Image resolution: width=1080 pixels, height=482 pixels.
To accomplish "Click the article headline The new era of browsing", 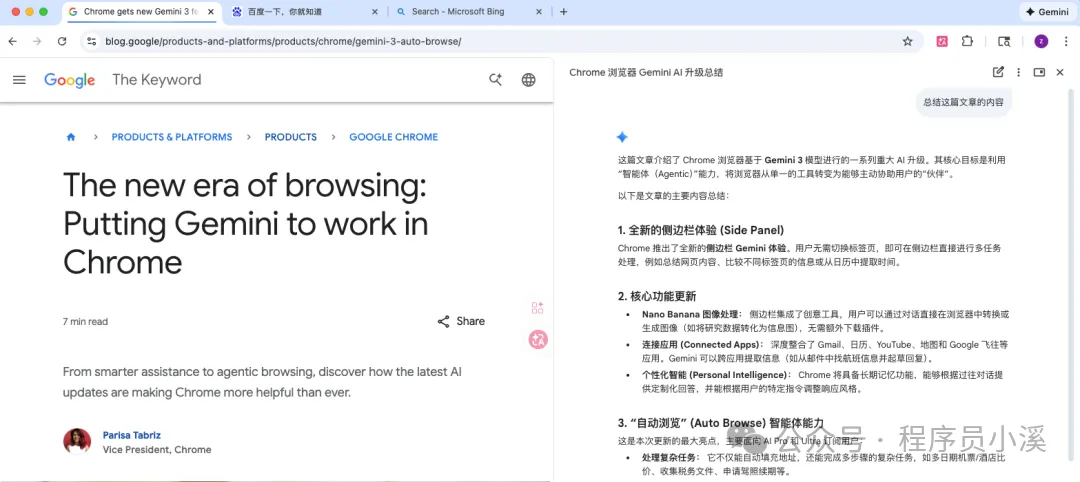I will tap(246, 224).
